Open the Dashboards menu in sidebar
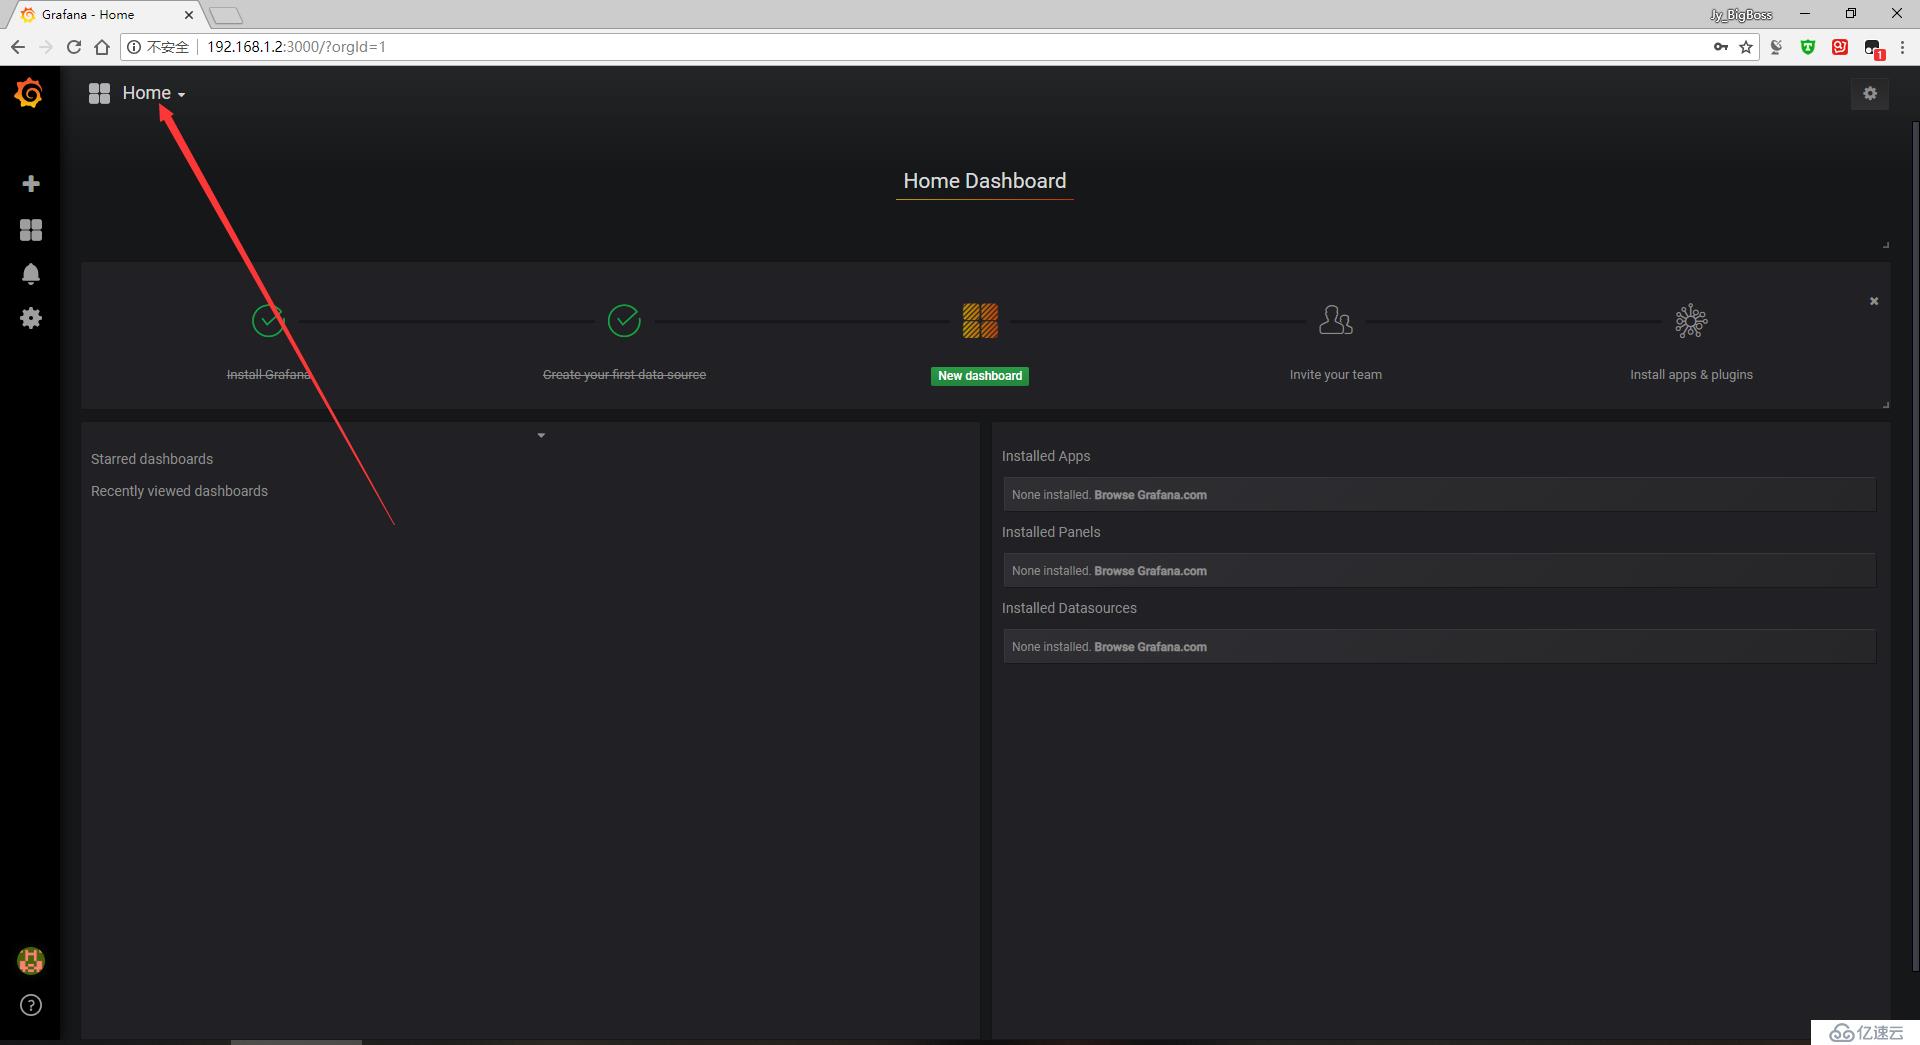This screenshot has height=1045, width=1920. (x=31, y=230)
